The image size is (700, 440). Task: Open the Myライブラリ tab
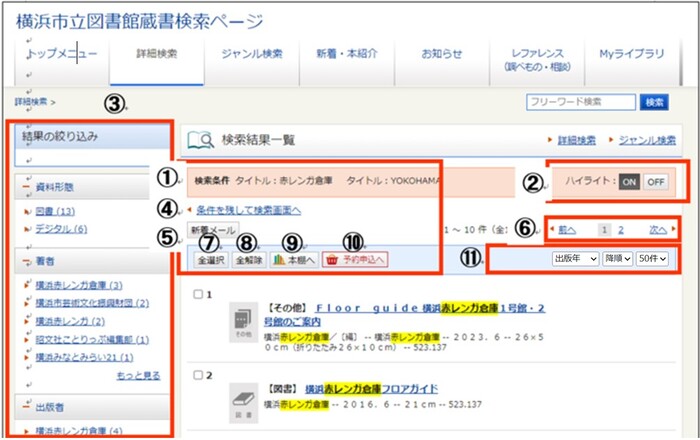point(634,54)
